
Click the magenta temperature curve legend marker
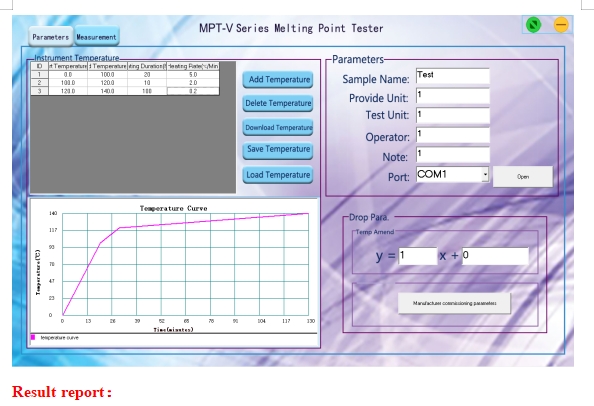(33, 337)
